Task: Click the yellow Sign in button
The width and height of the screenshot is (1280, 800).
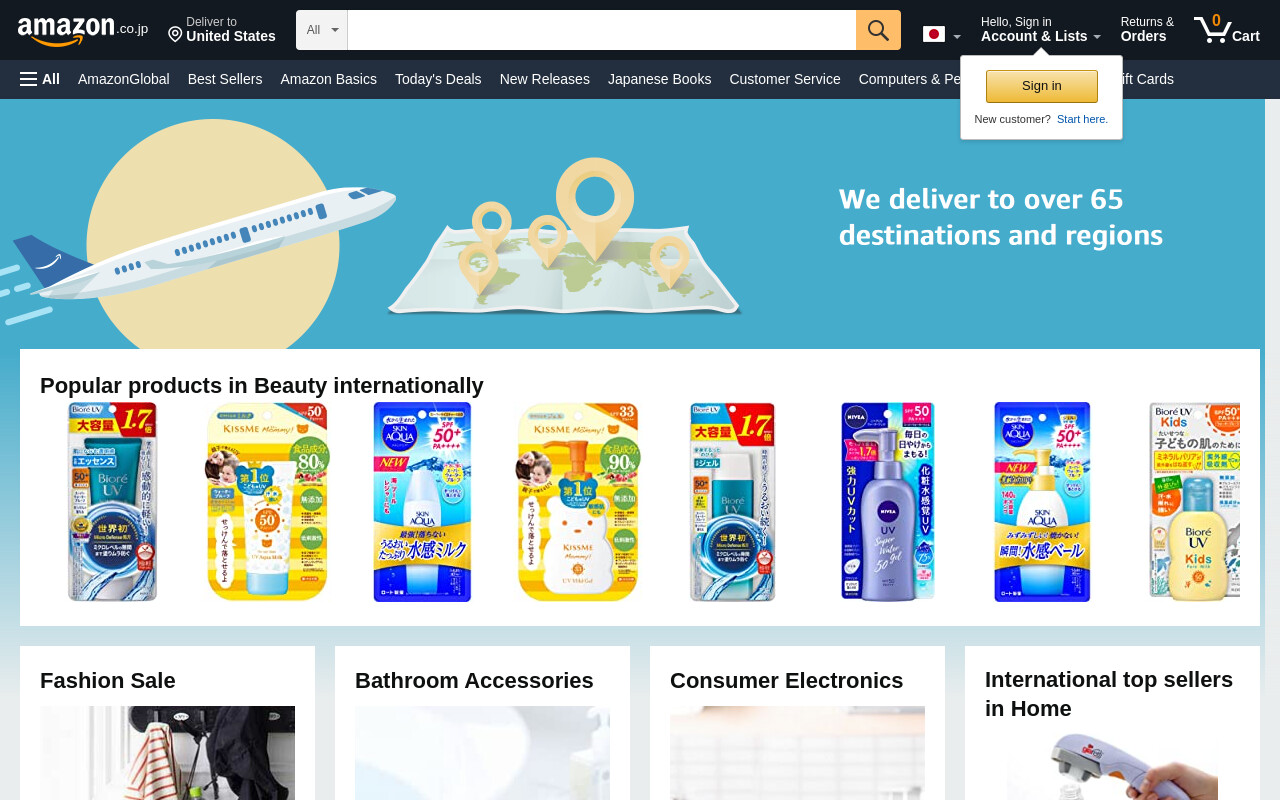Action: (x=1042, y=86)
